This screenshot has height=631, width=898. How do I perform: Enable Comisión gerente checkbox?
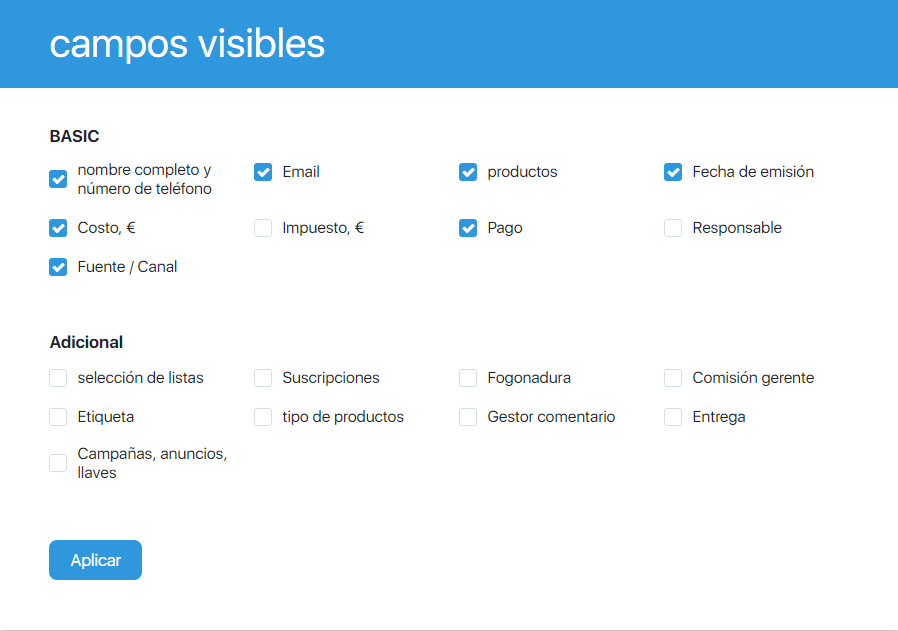(x=673, y=378)
